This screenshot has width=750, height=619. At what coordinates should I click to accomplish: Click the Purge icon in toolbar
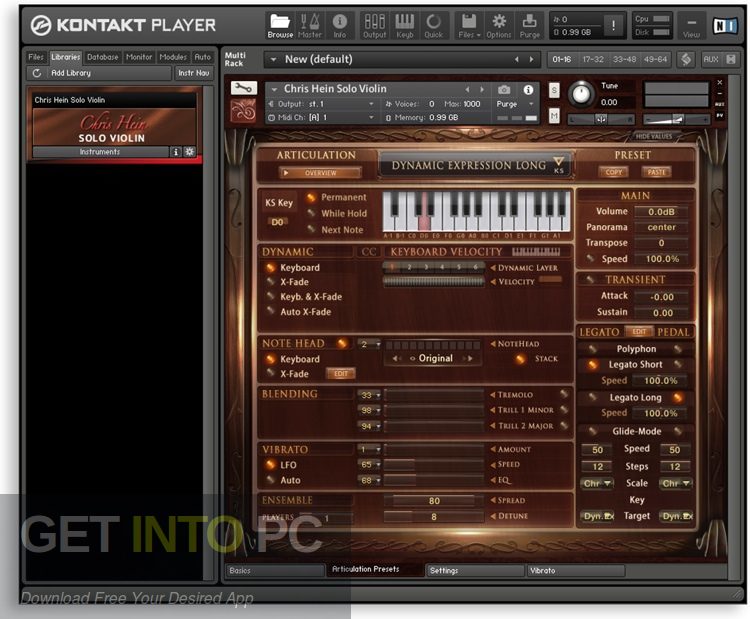point(529,26)
